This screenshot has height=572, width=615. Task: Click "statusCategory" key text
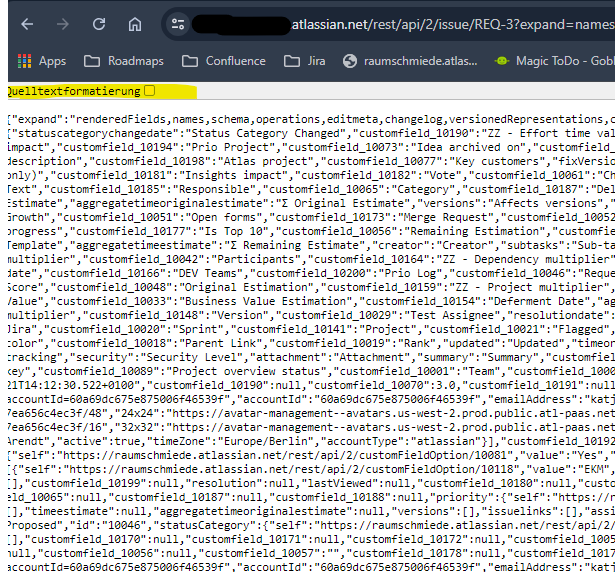[x=205, y=526]
